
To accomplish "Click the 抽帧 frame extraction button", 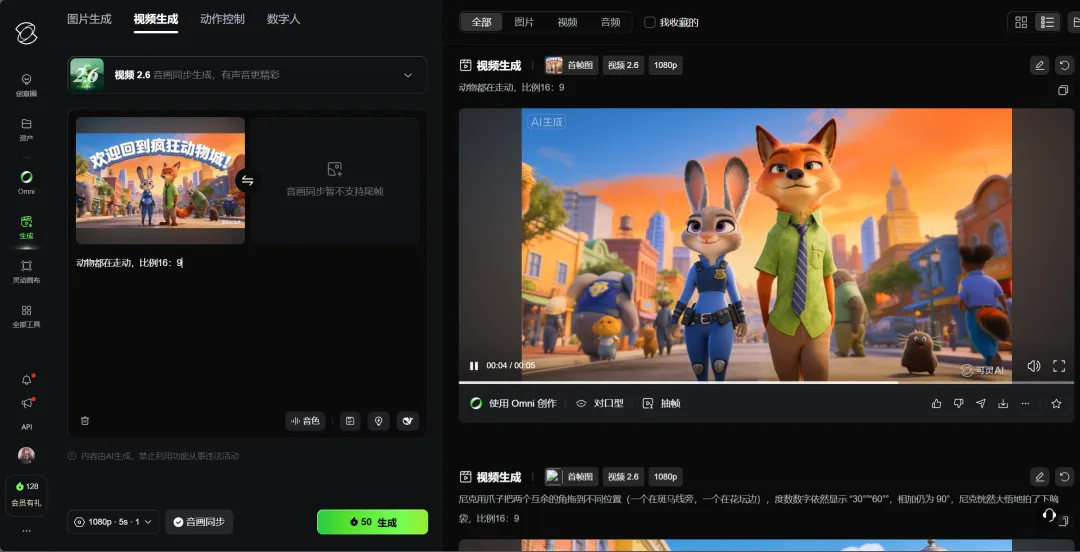I will 661,403.
